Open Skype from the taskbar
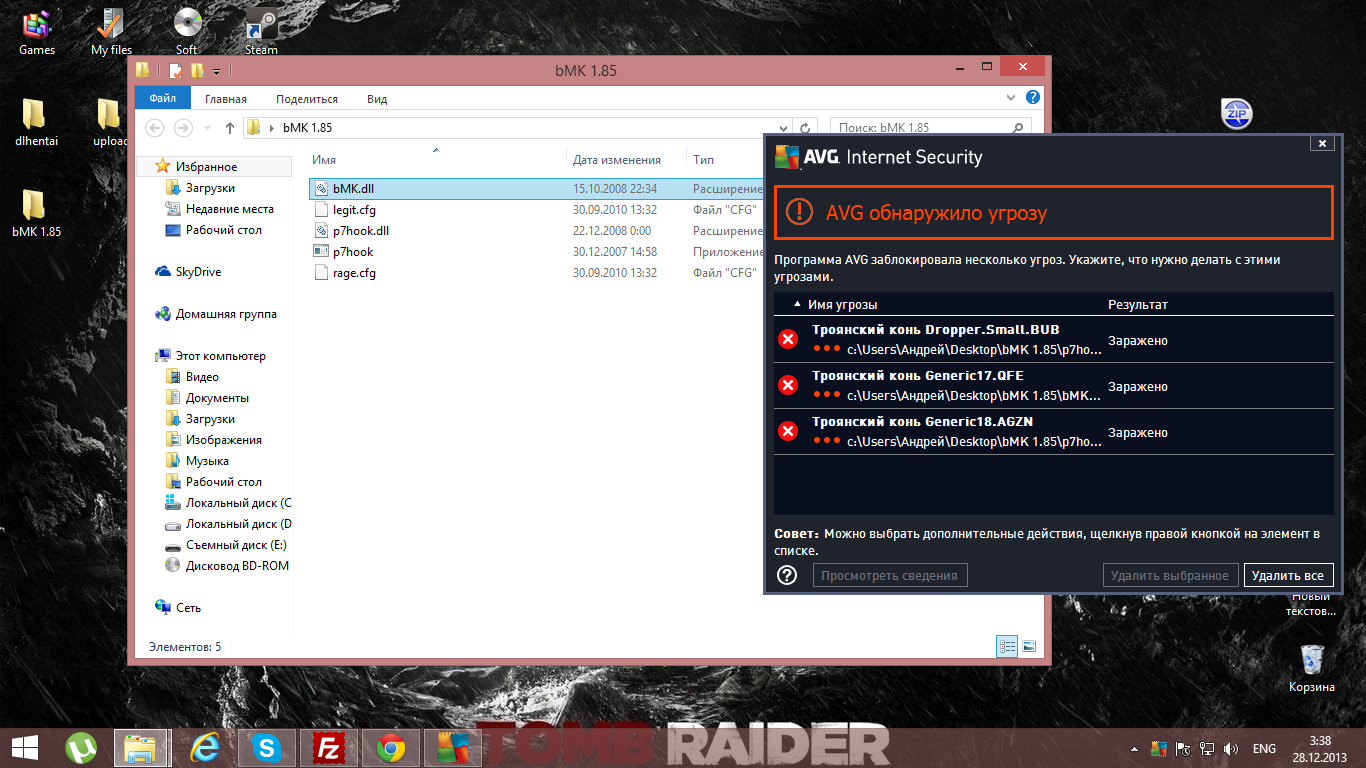This screenshot has height=768, width=1366. [x=268, y=747]
